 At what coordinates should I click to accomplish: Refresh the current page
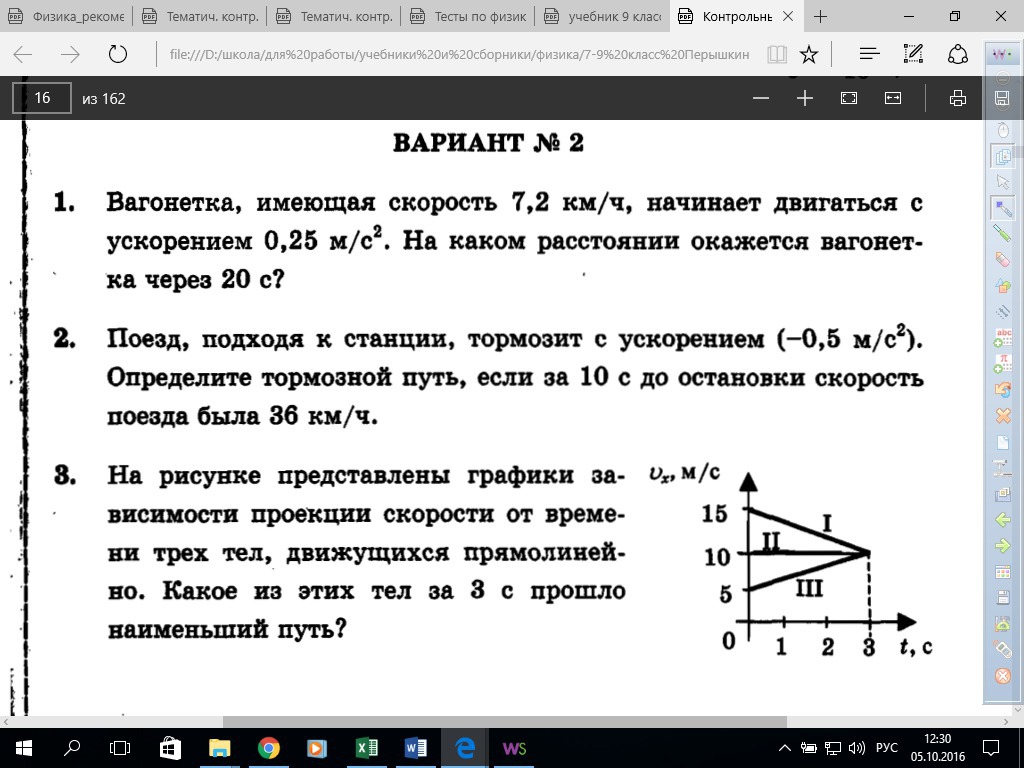[118, 54]
